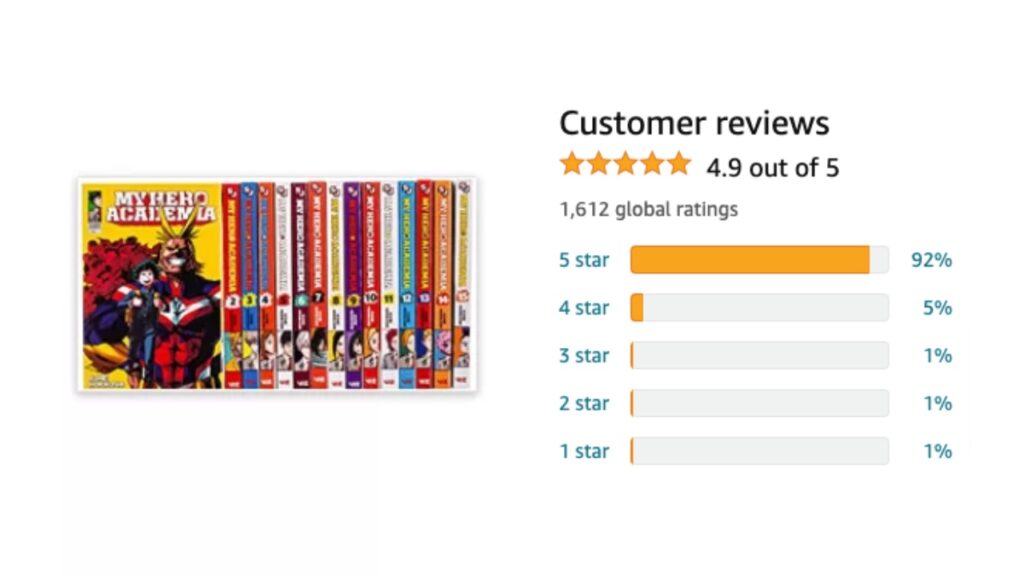
Task: Click the Customer reviews heading
Action: 693,123
